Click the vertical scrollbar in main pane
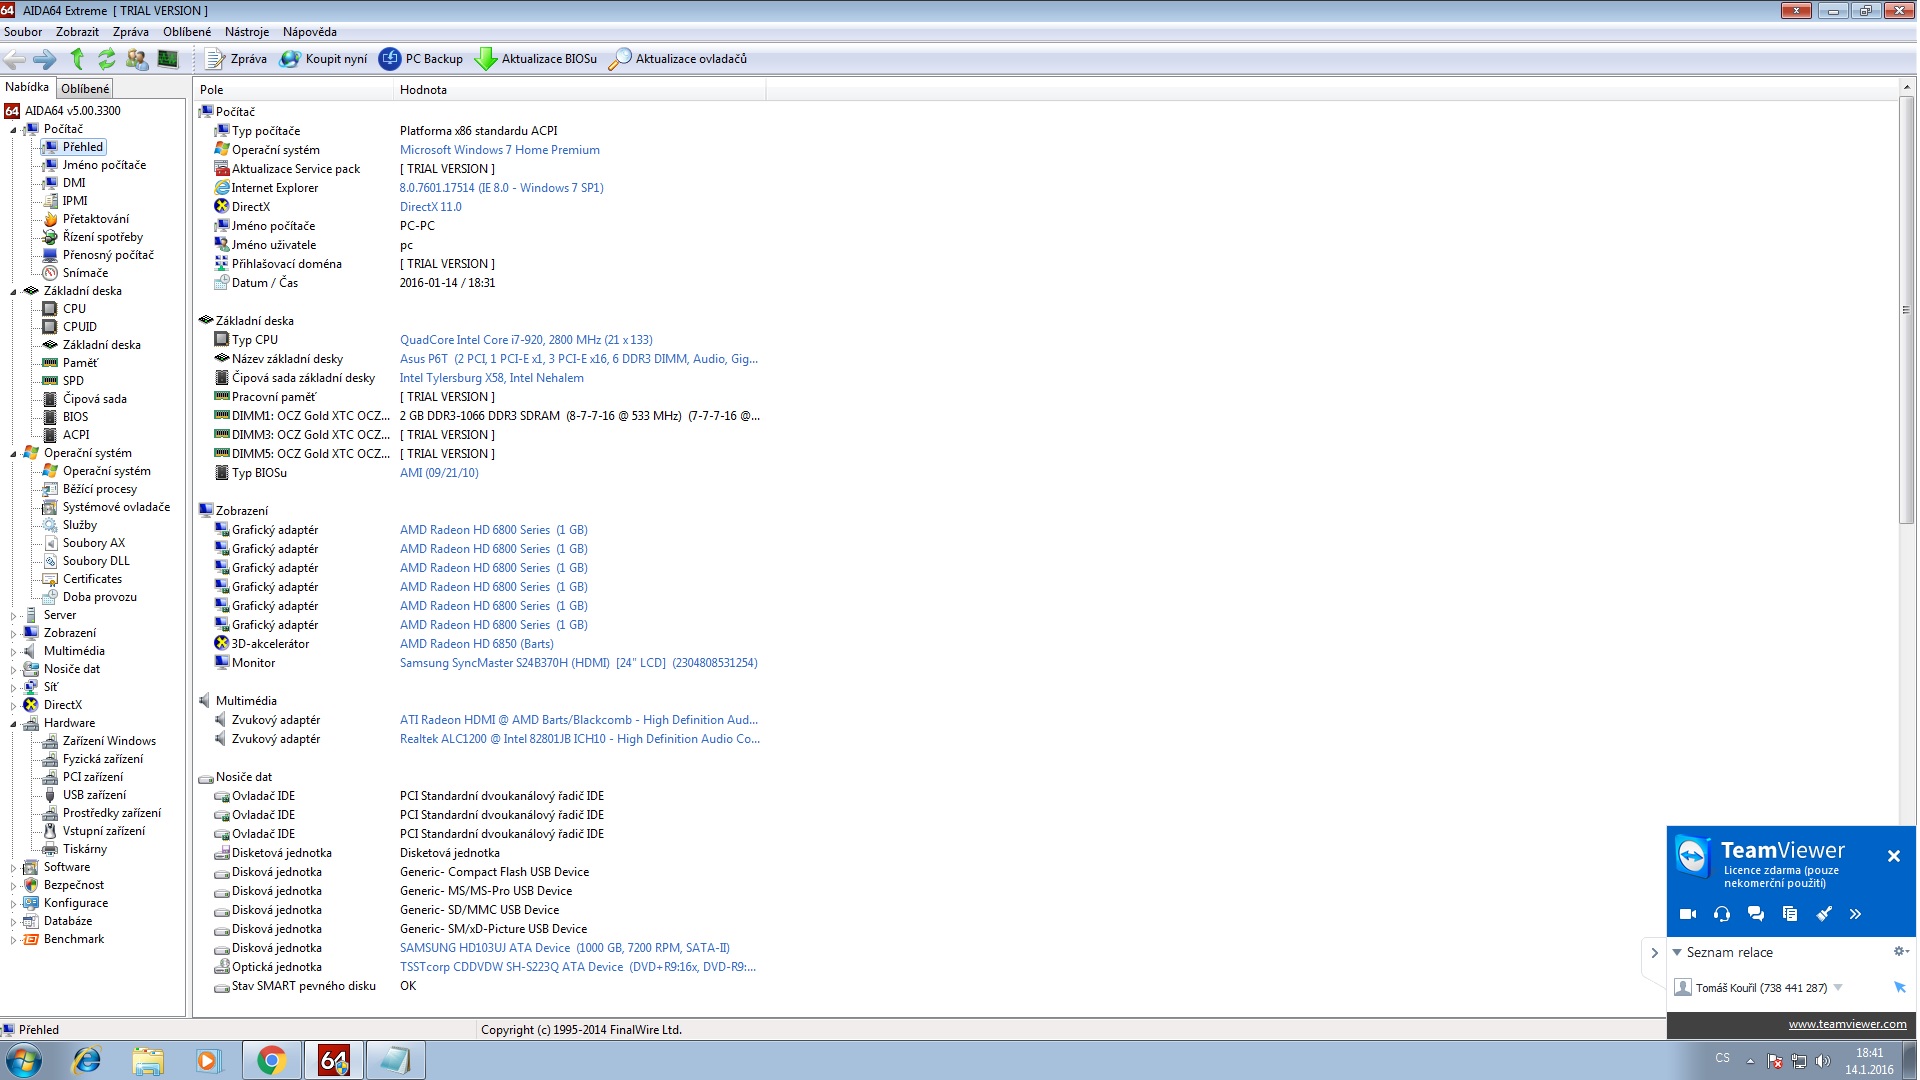This screenshot has width=1920, height=1080. 1906,309
